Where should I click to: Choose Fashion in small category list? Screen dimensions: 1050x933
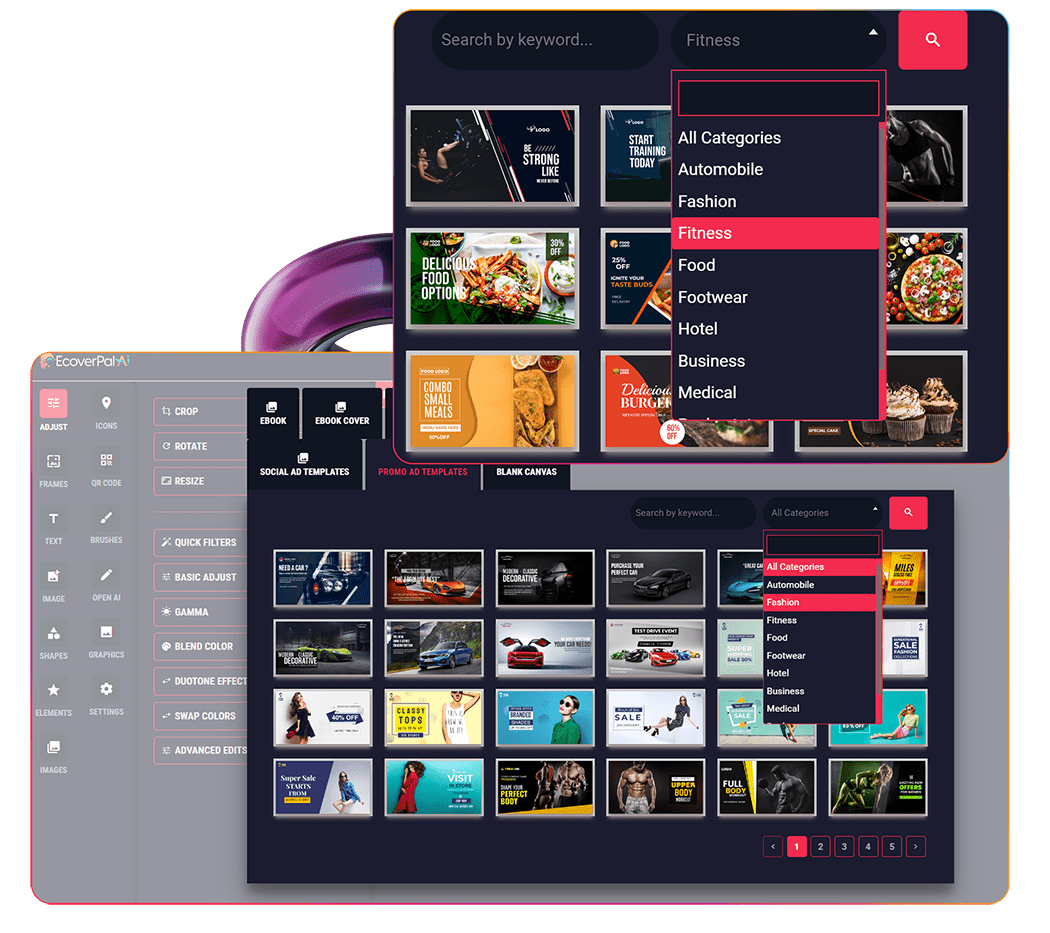pos(820,602)
